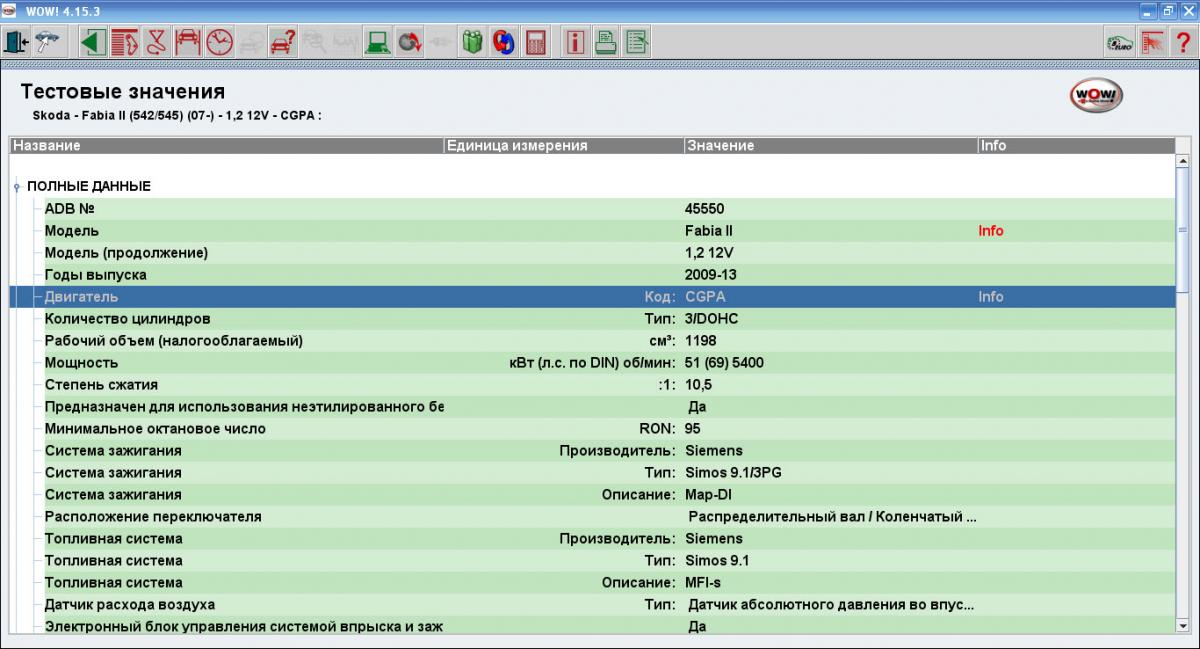The width and height of the screenshot is (1200, 649).
Task: Click the value 3/DOHC
Action: pyautogui.click(x=712, y=319)
